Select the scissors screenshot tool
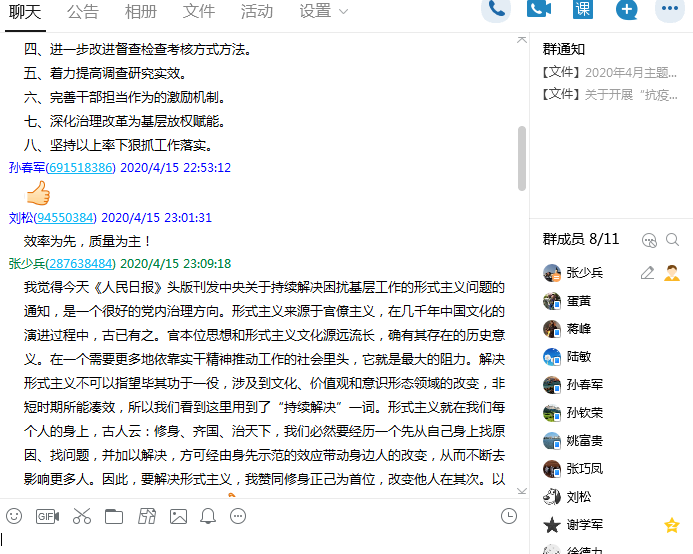This screenshot has width=693, height=554. click(x=82, y=516)
